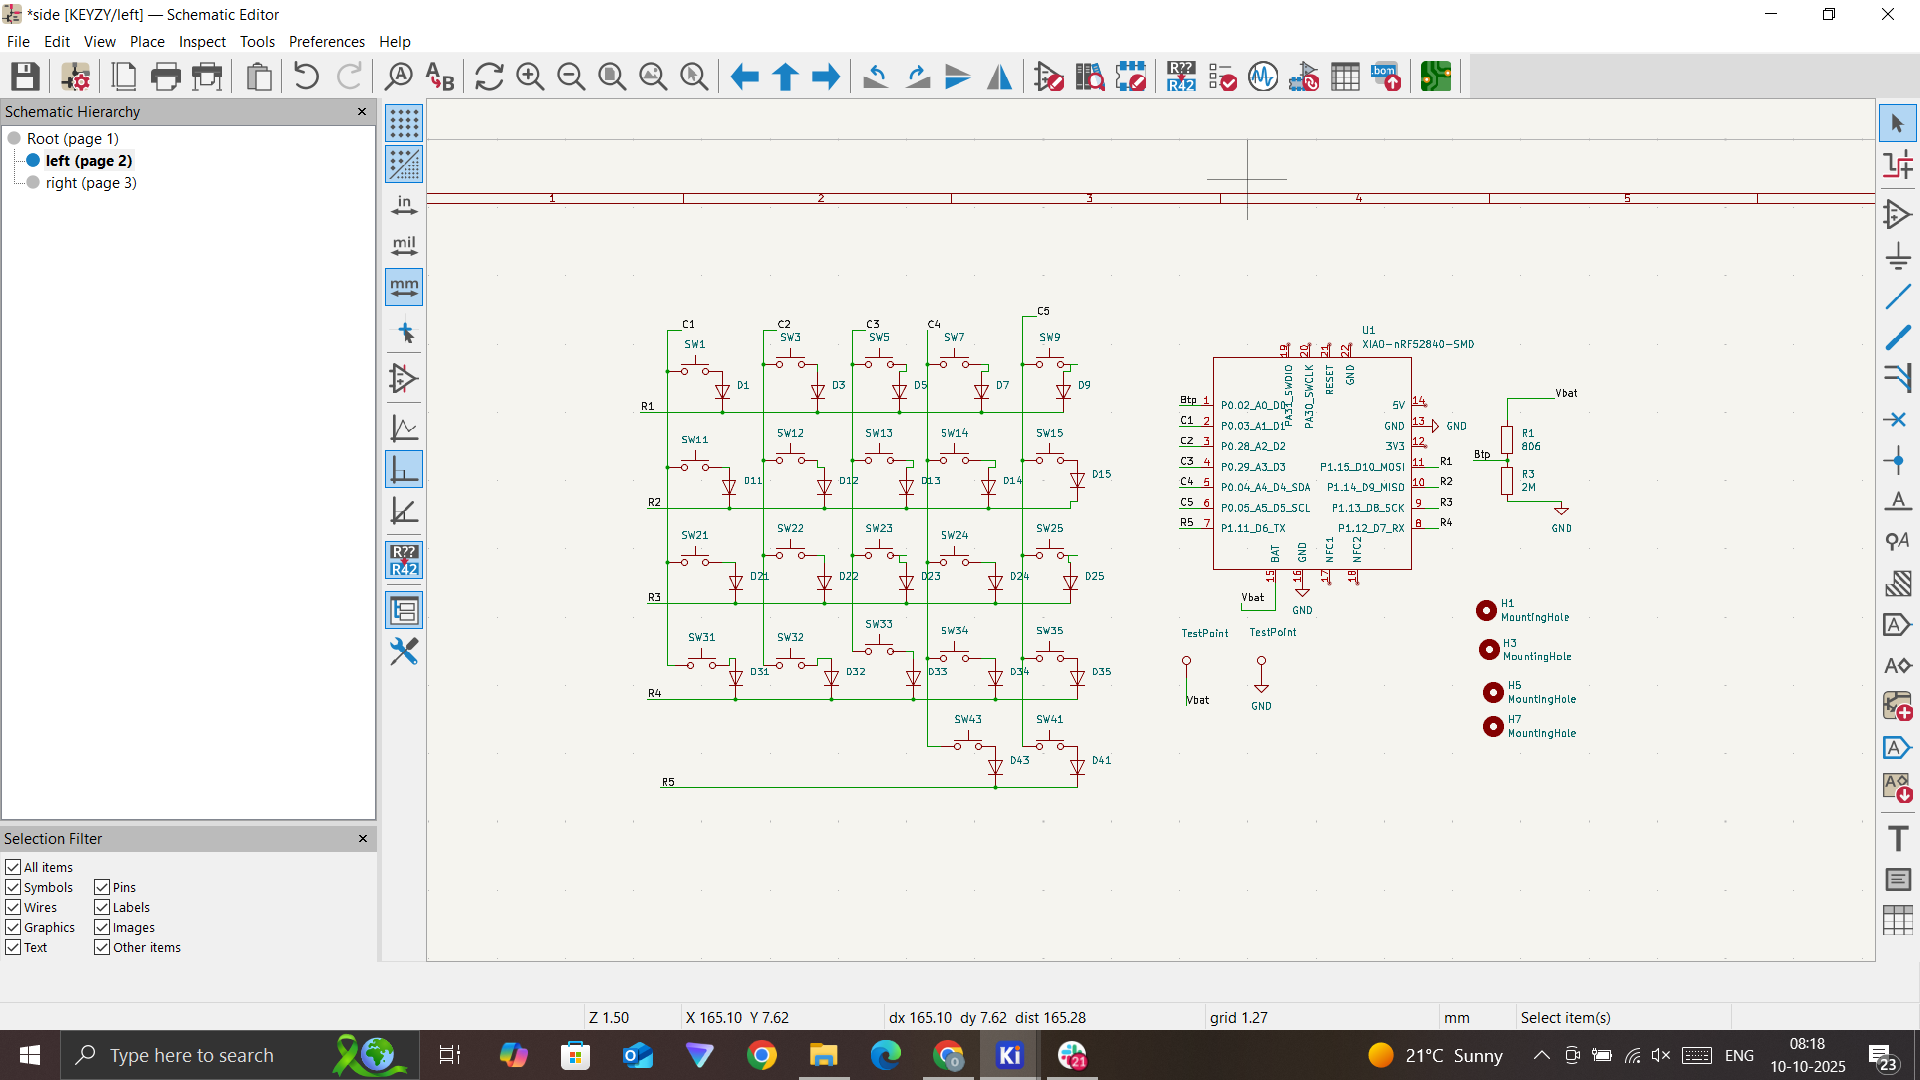Export the bill of materials
This screenshot has height=1080, width=1920.
(x=1386, y=76)
